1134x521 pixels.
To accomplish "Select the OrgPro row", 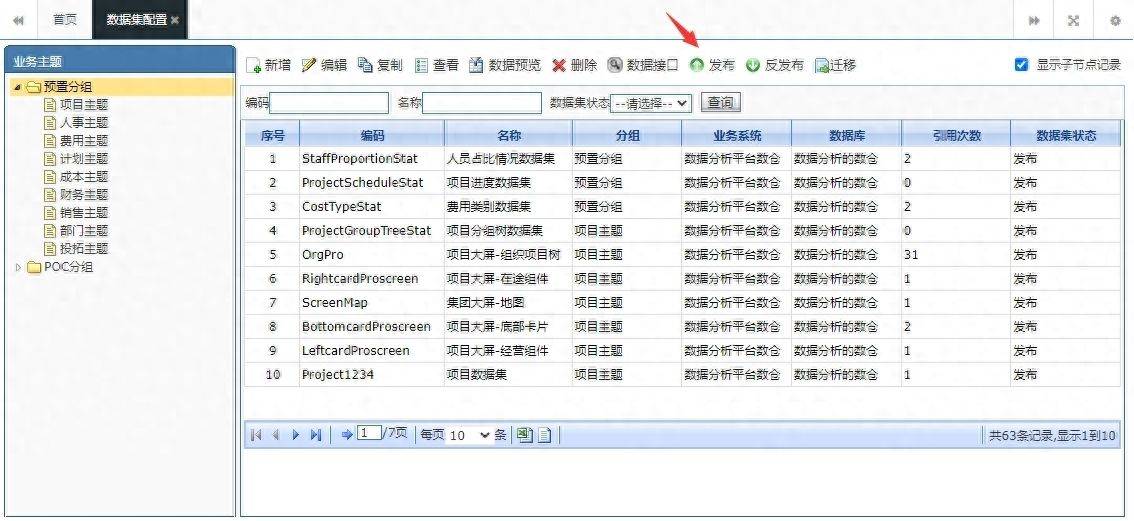I will [x=683, y=255].
